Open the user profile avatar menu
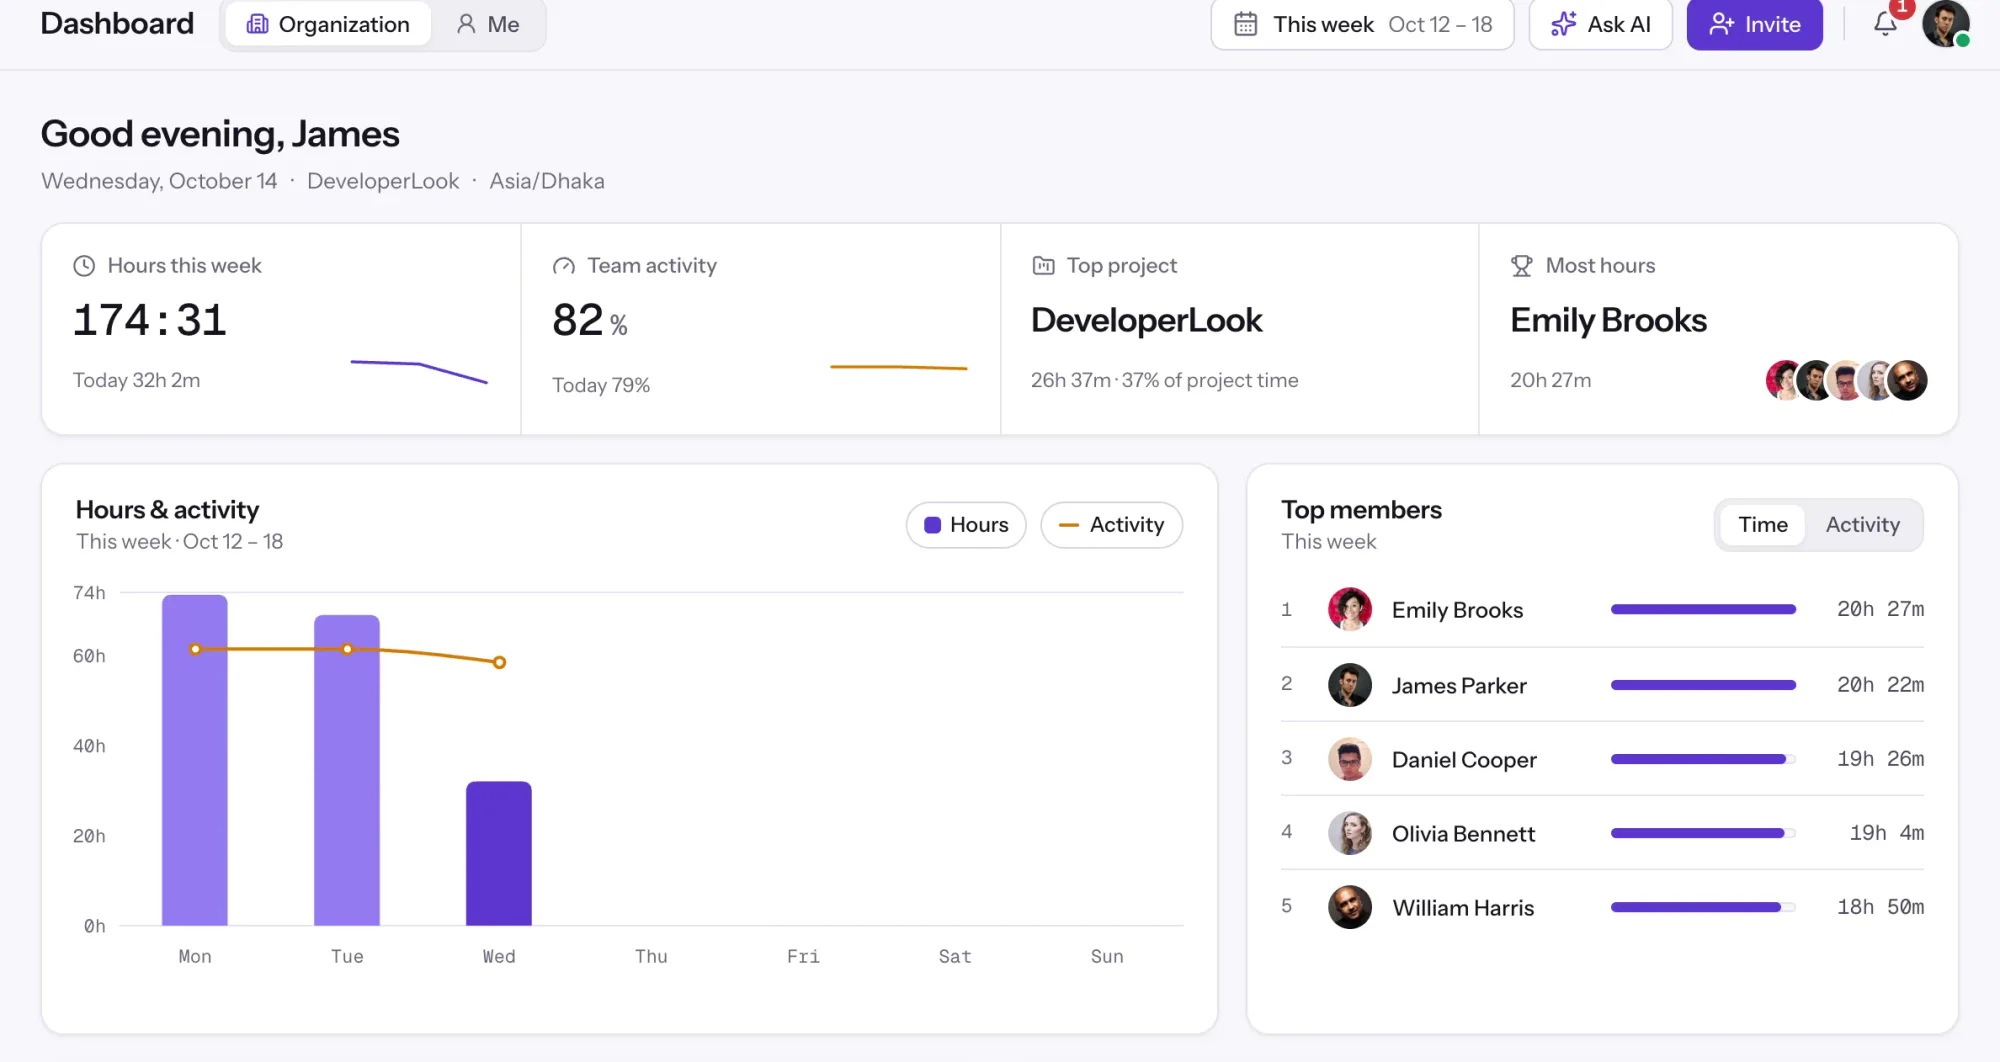2000x1062 pixels. [x=1945, y=23]
